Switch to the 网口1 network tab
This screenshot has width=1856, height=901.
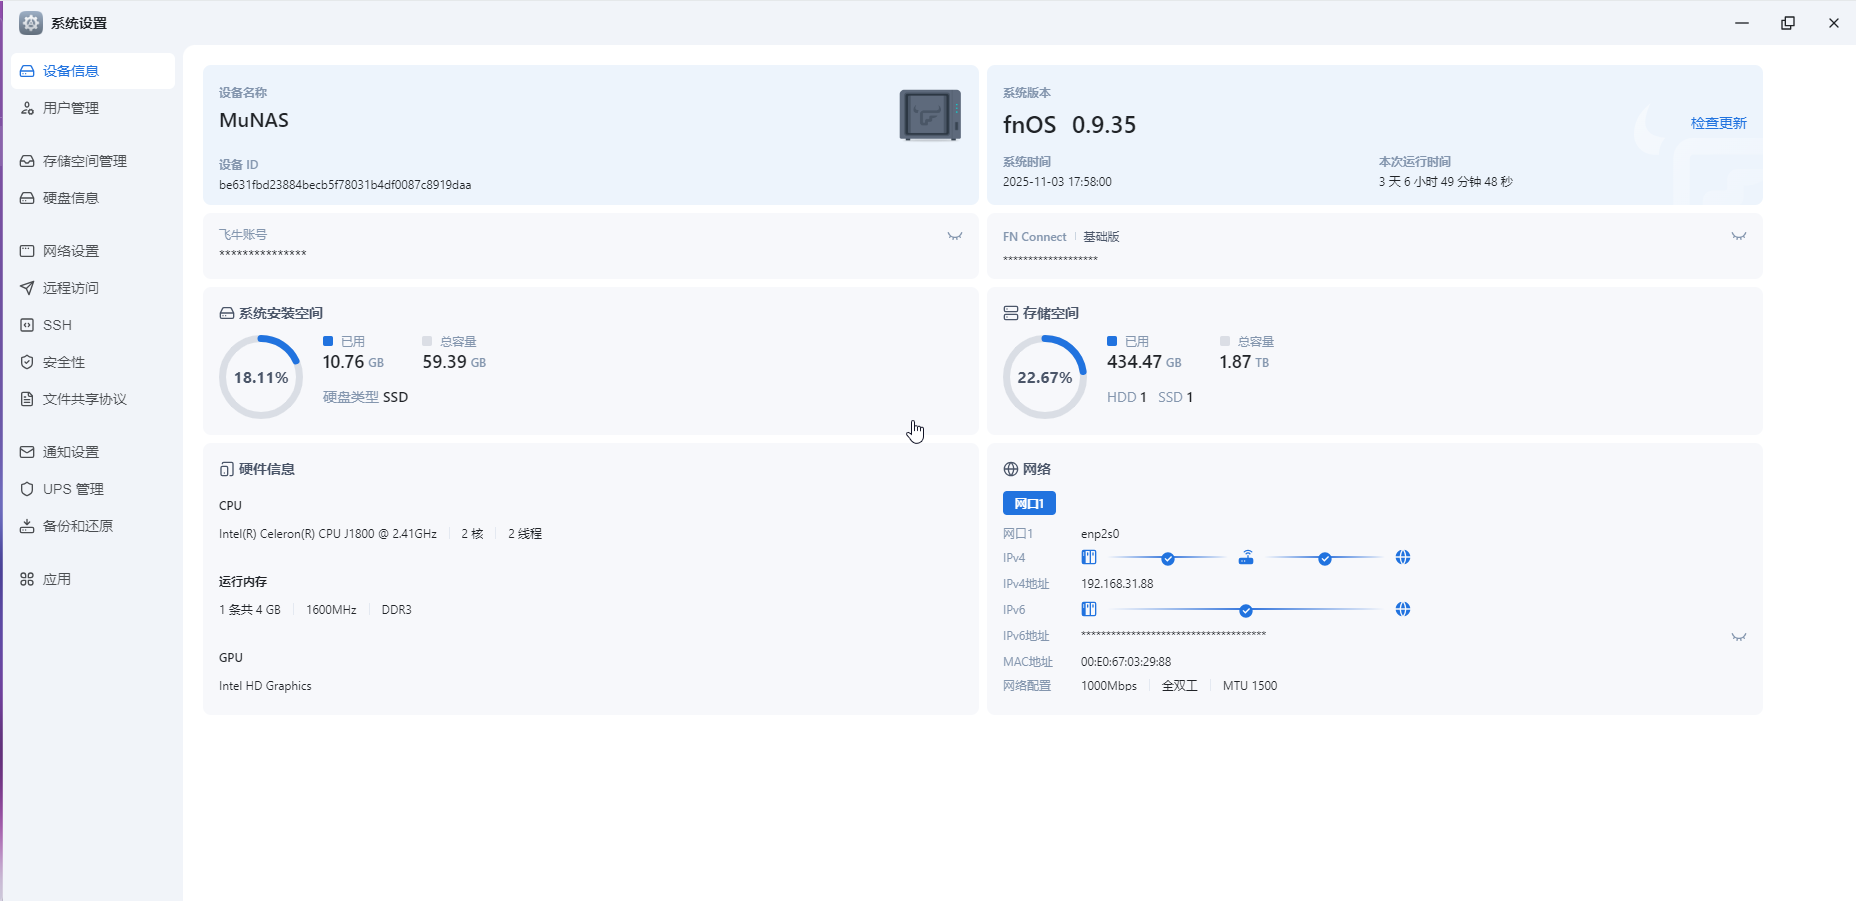pyautogui.click(x=1029, y=503)
